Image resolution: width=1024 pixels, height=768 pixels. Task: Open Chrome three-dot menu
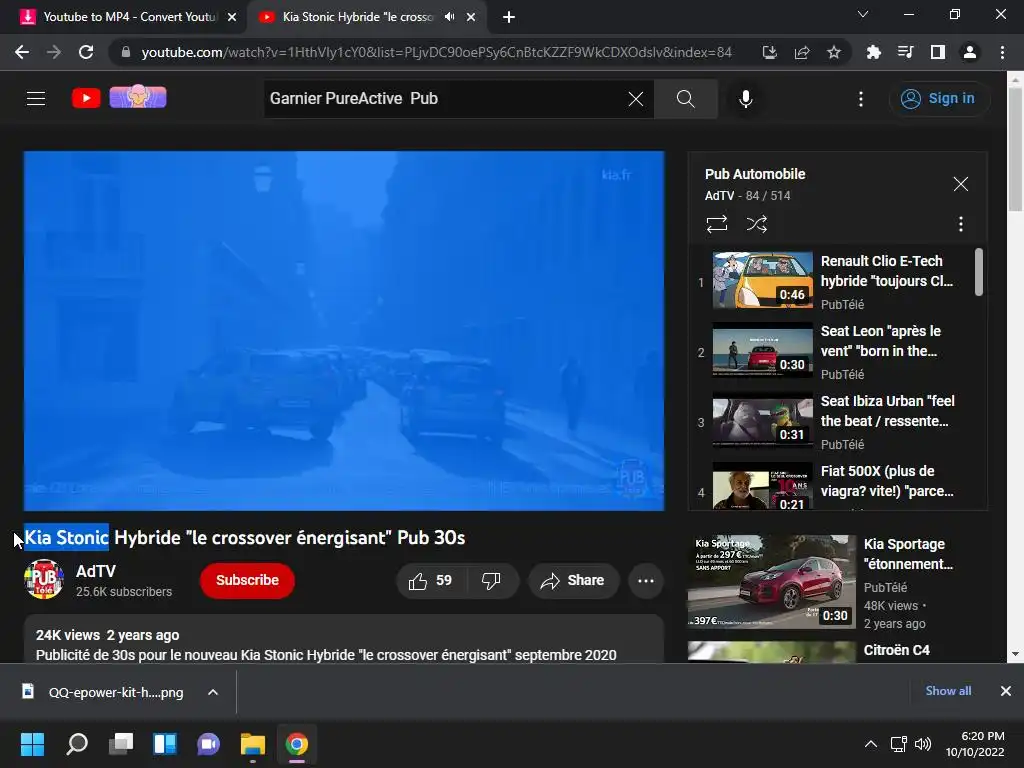(x=1002, y=52)
